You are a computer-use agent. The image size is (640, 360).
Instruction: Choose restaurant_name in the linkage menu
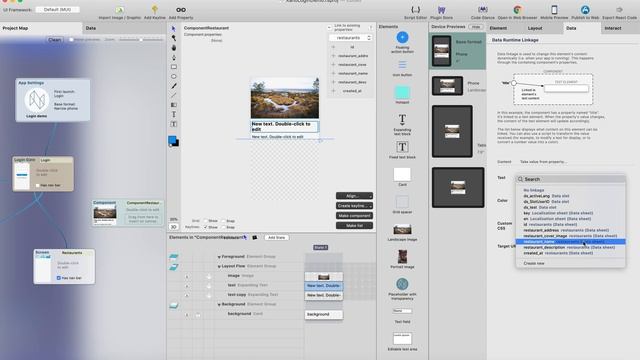click(x=570, y=242)
